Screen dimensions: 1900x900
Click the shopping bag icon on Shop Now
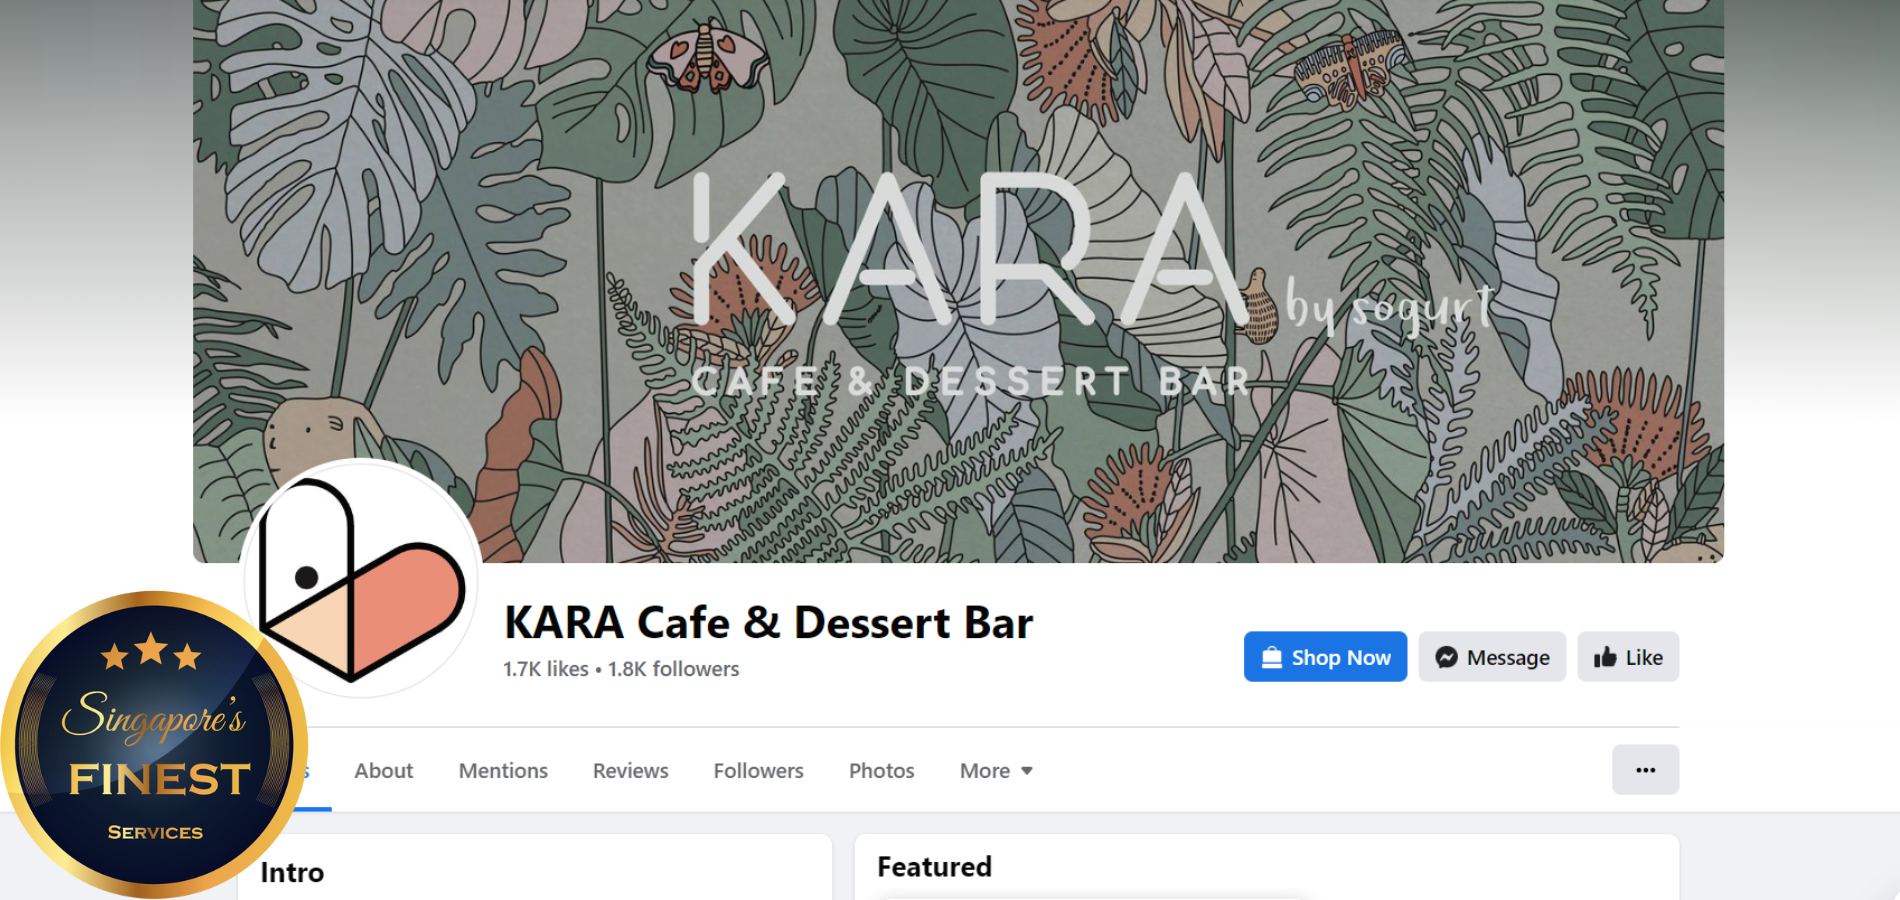pos(1272,657)
